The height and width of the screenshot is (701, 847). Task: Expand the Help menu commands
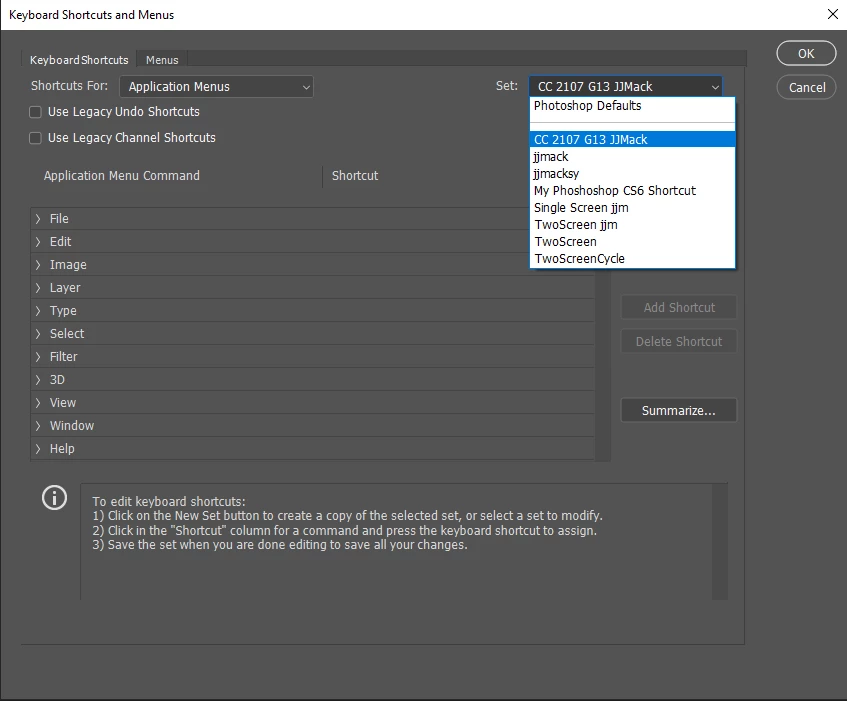pos(38,449)
